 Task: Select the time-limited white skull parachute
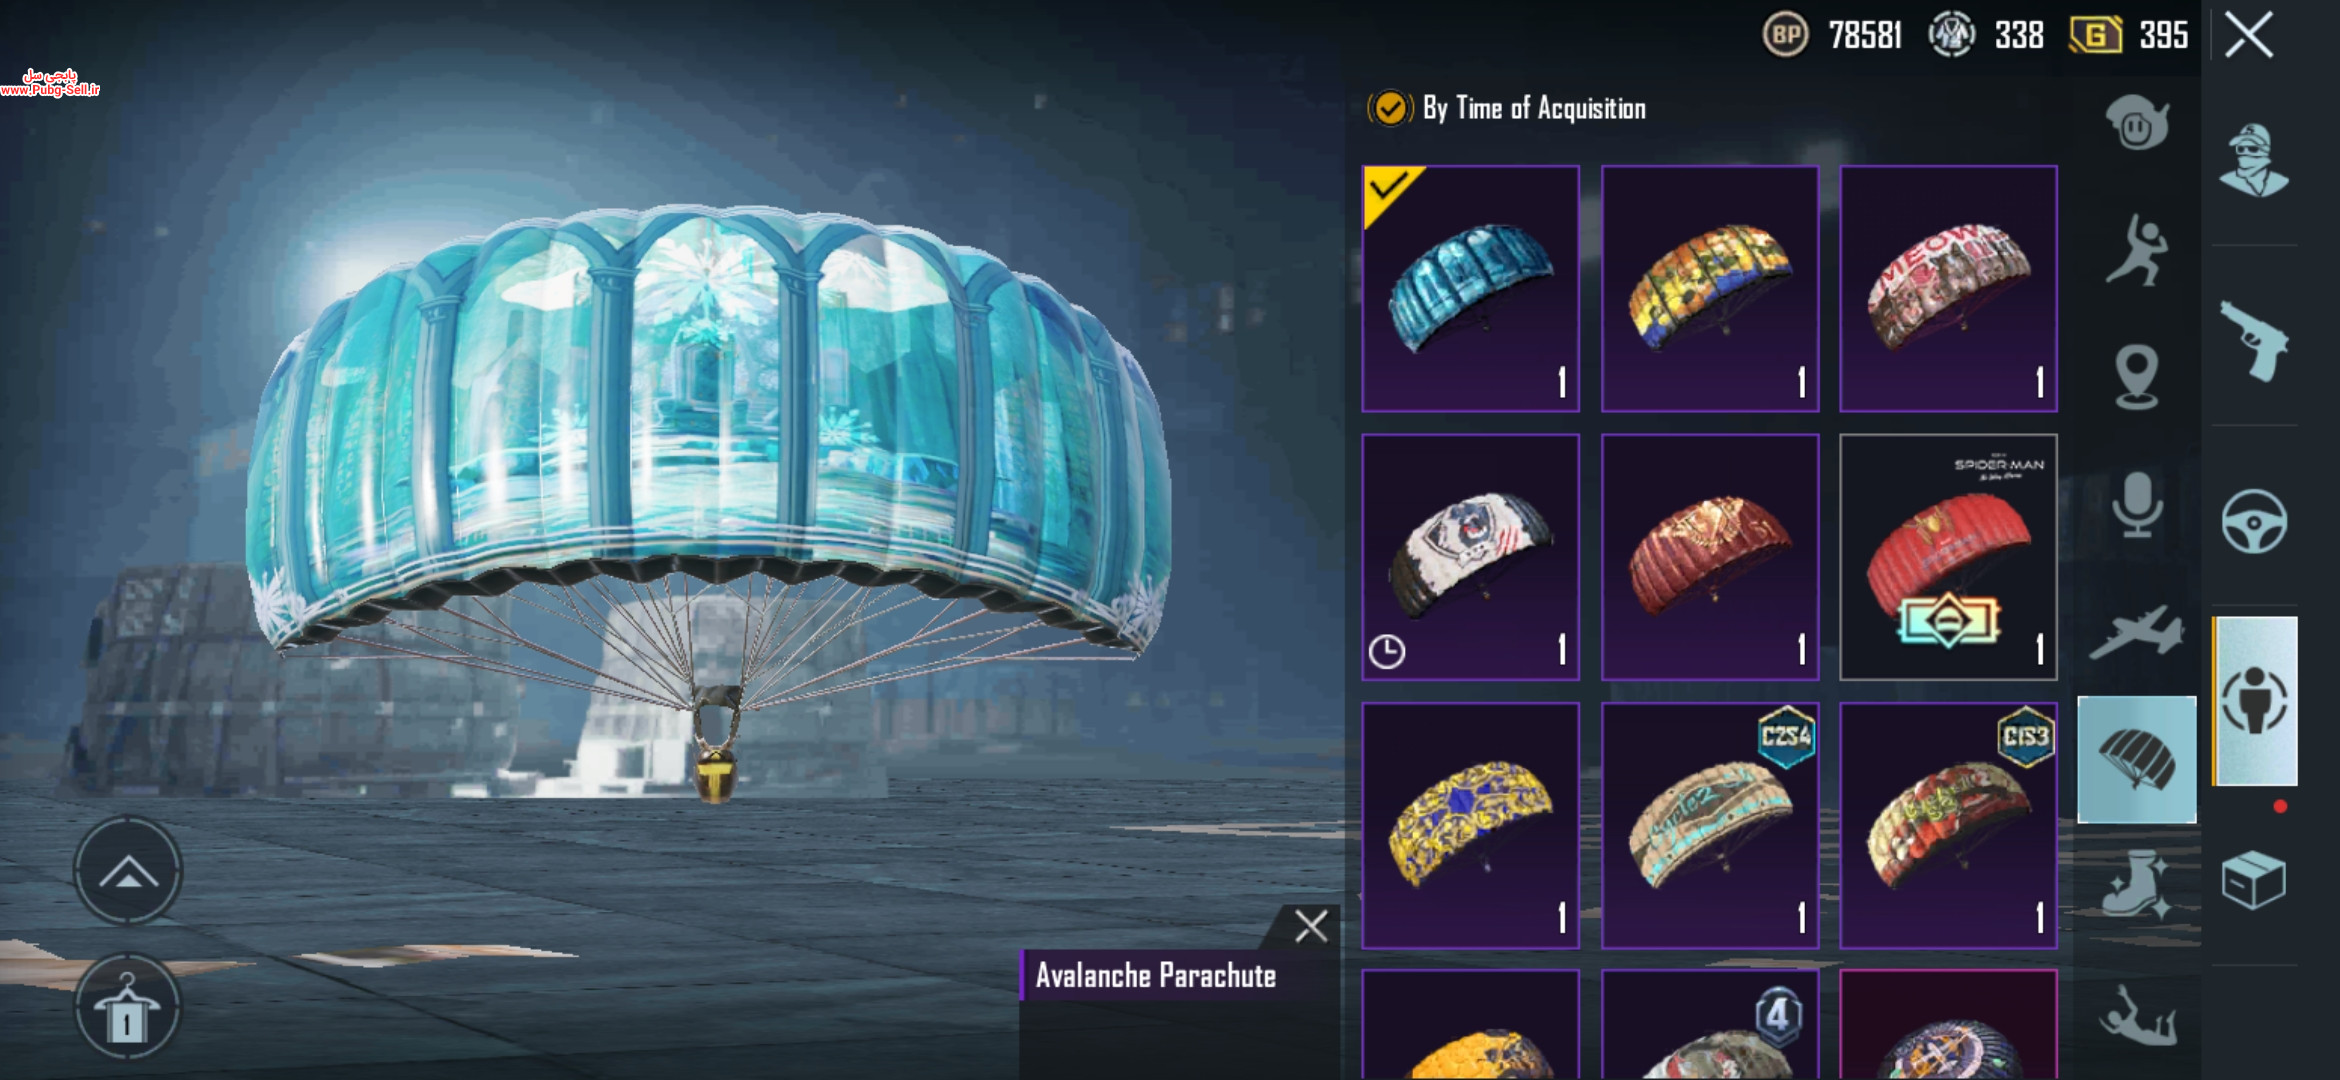point(1471,557)
